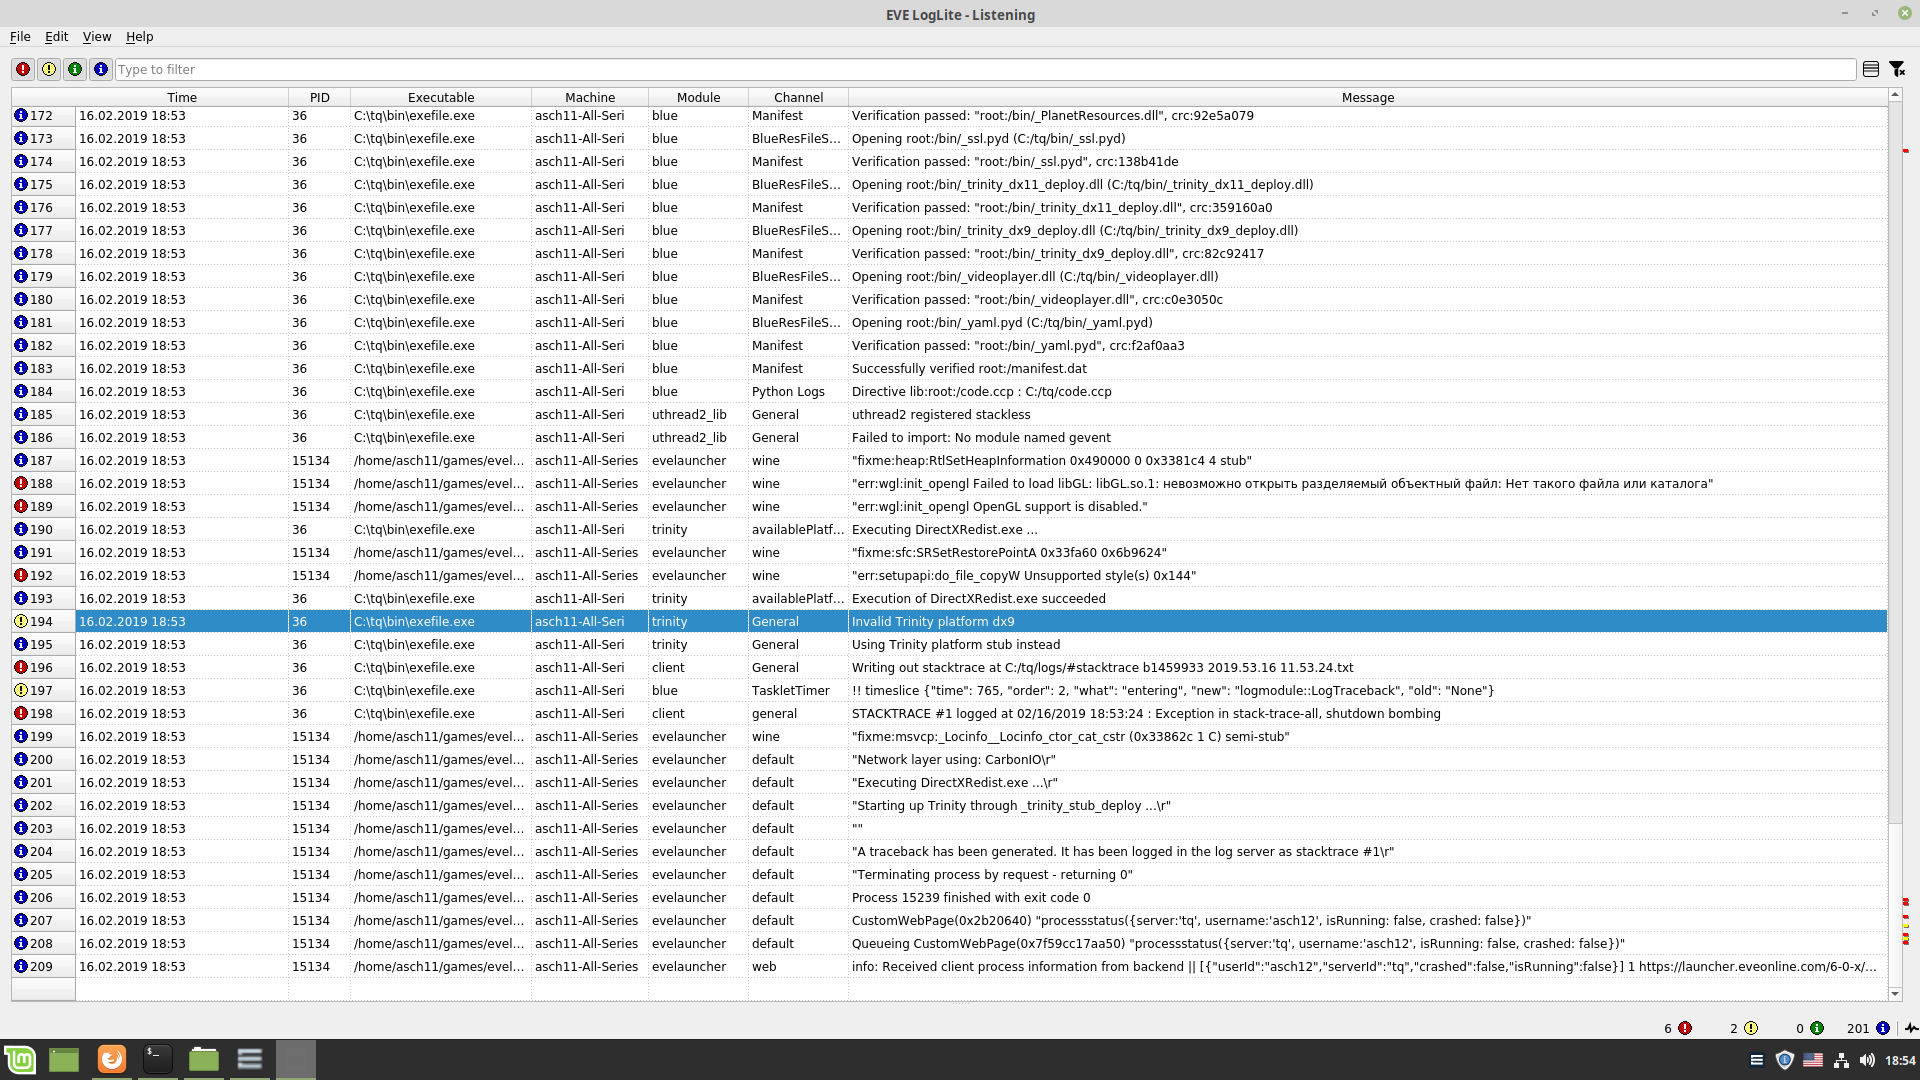
Task: Toggle the green notice level filter
Action: coord(75,69)
